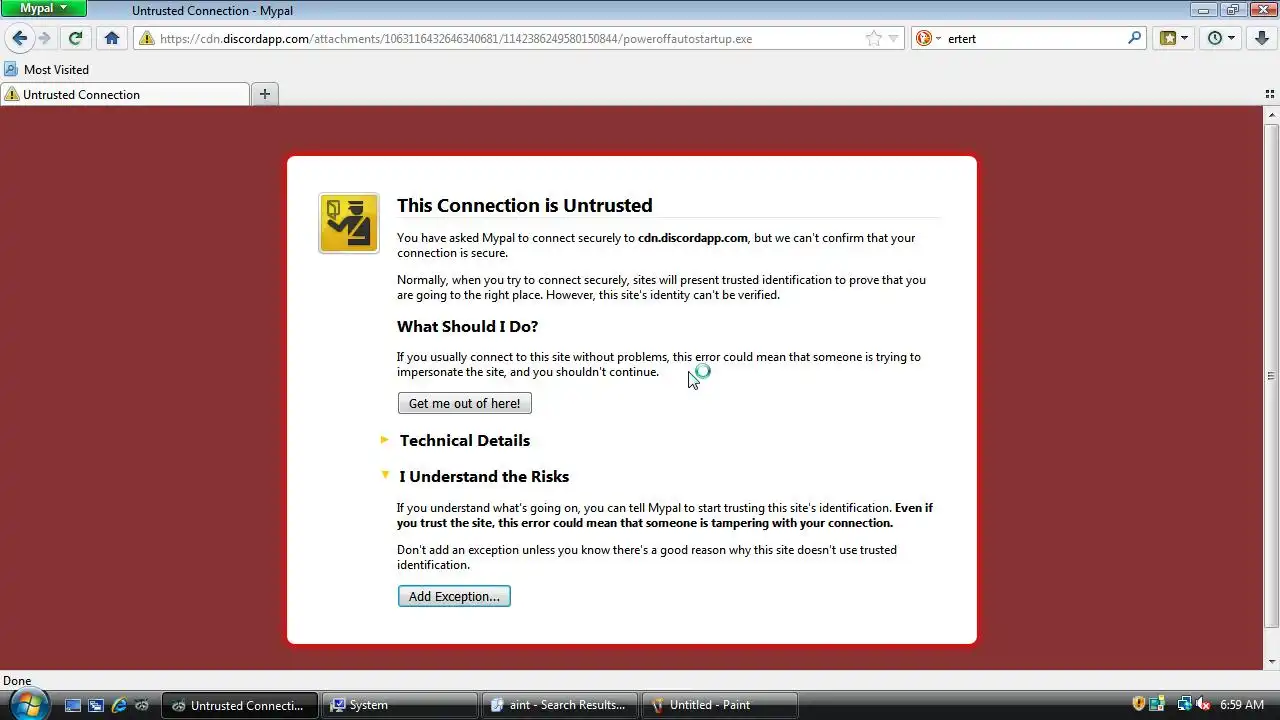Click the security shield tray icon
Screen dimensions: 1280x720
1138,704
